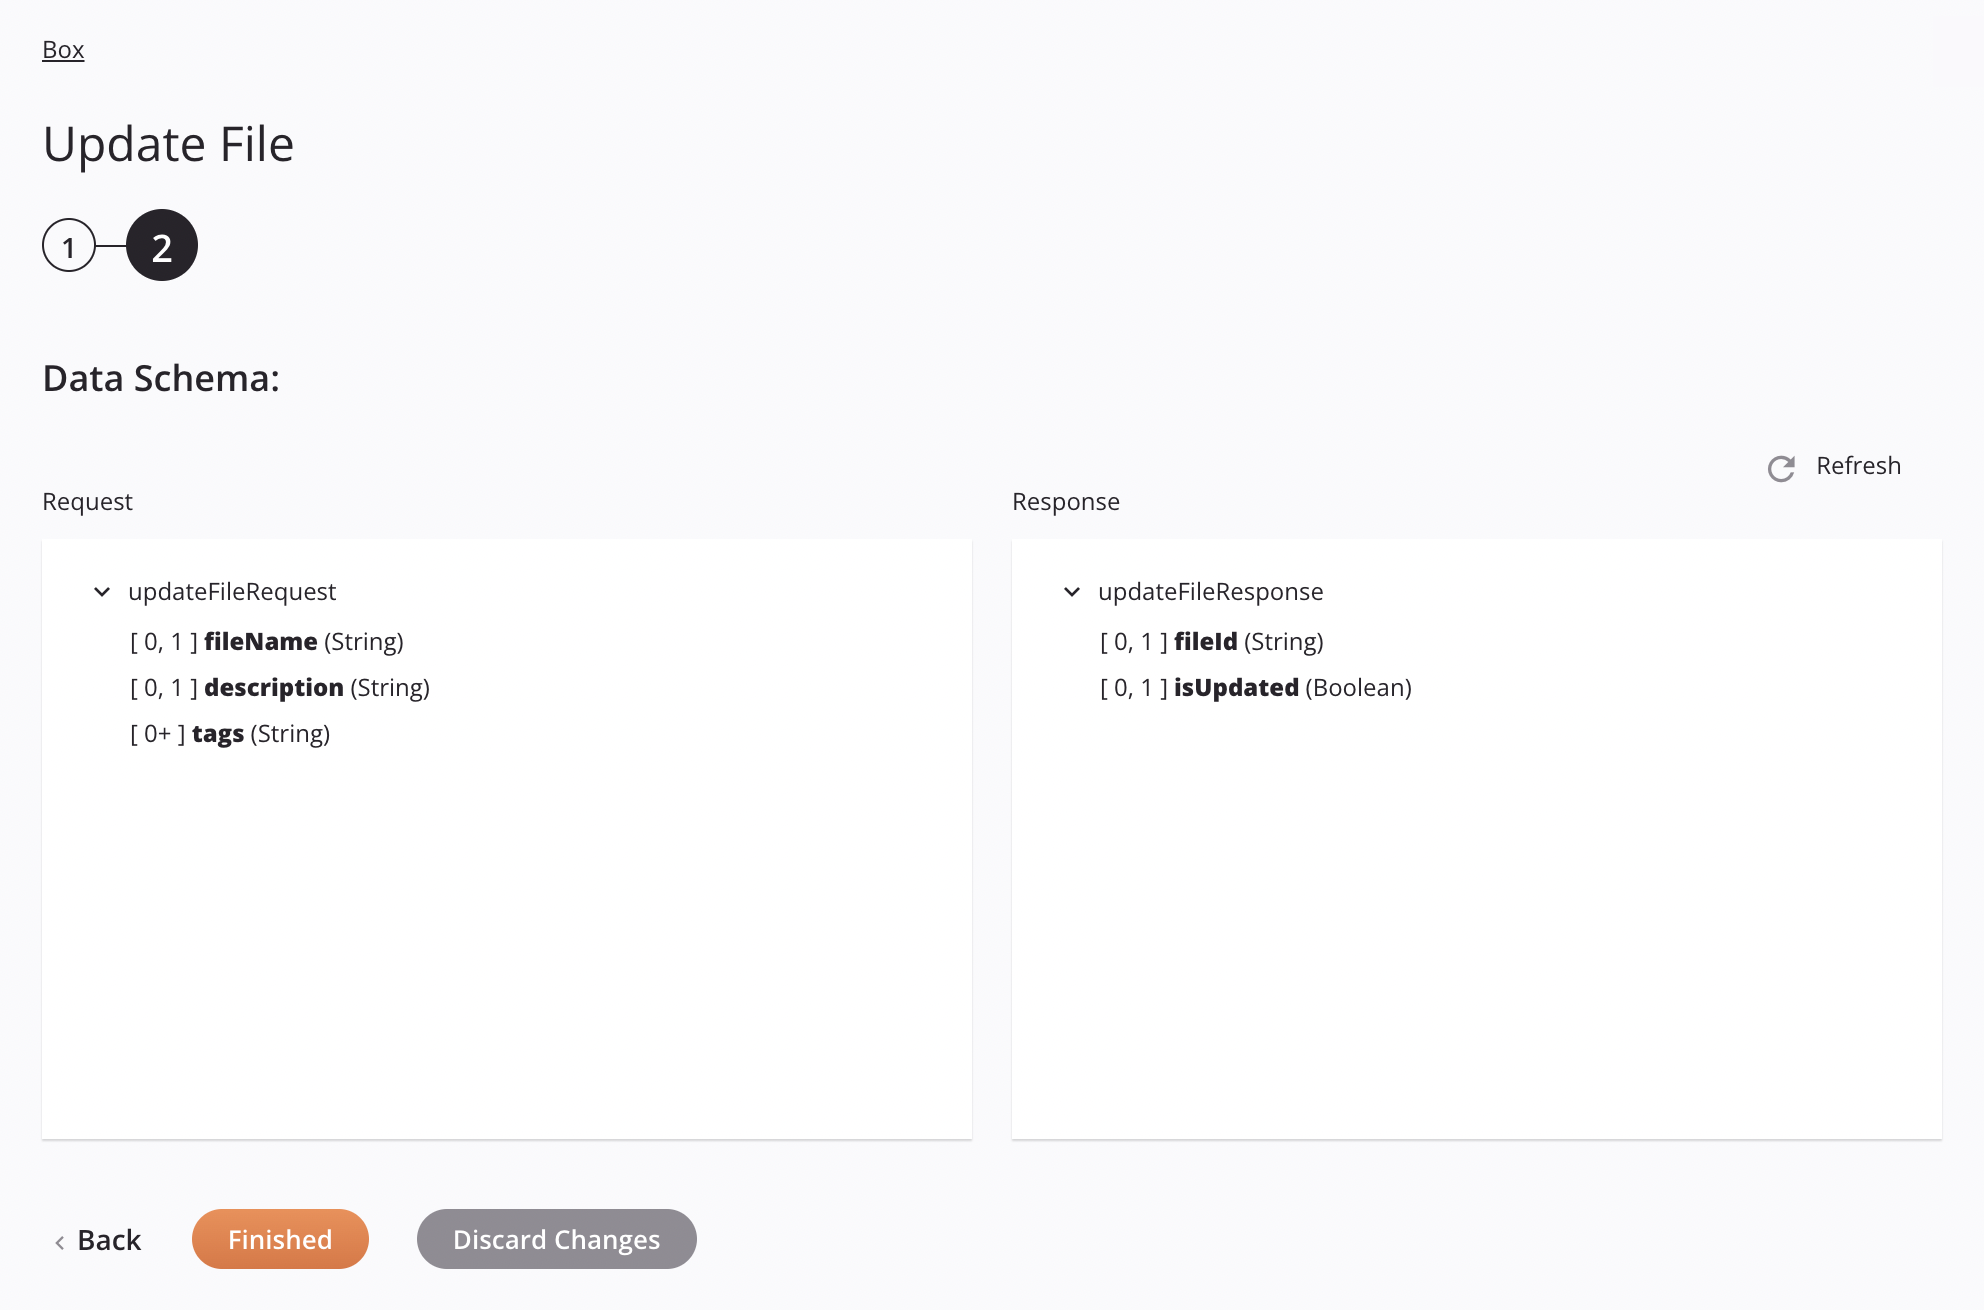Click the Back navigation arrow icon
Image resolution: width=1984 pixels, height=1310 pixels.
60,1240
